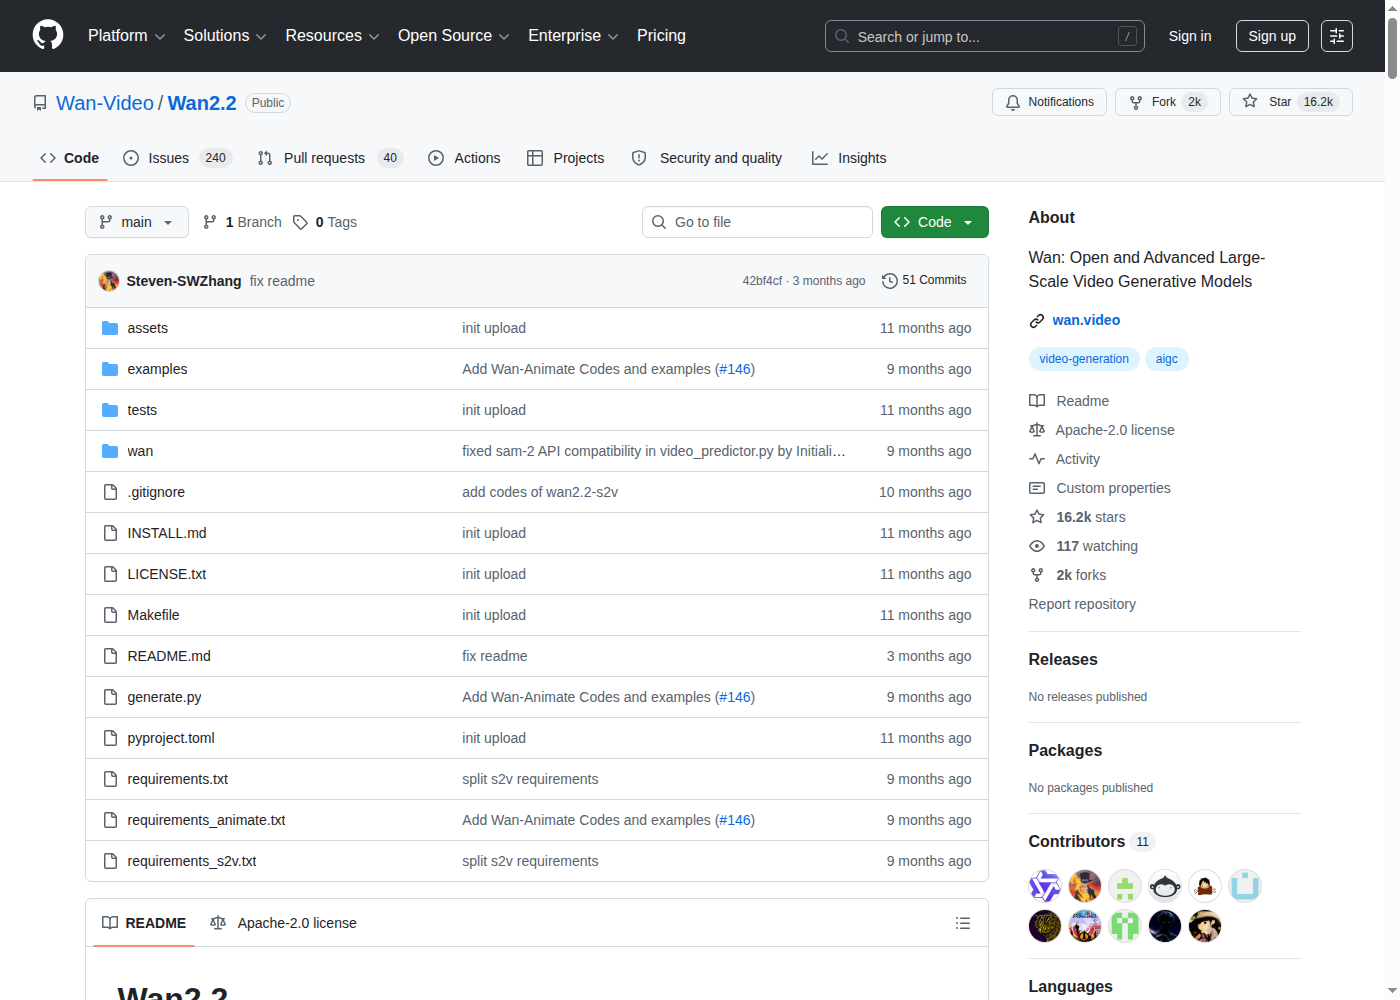Click the Custom properties note icon
The height and width of the screenshot is (1000, 1400).
[1037, 488]
